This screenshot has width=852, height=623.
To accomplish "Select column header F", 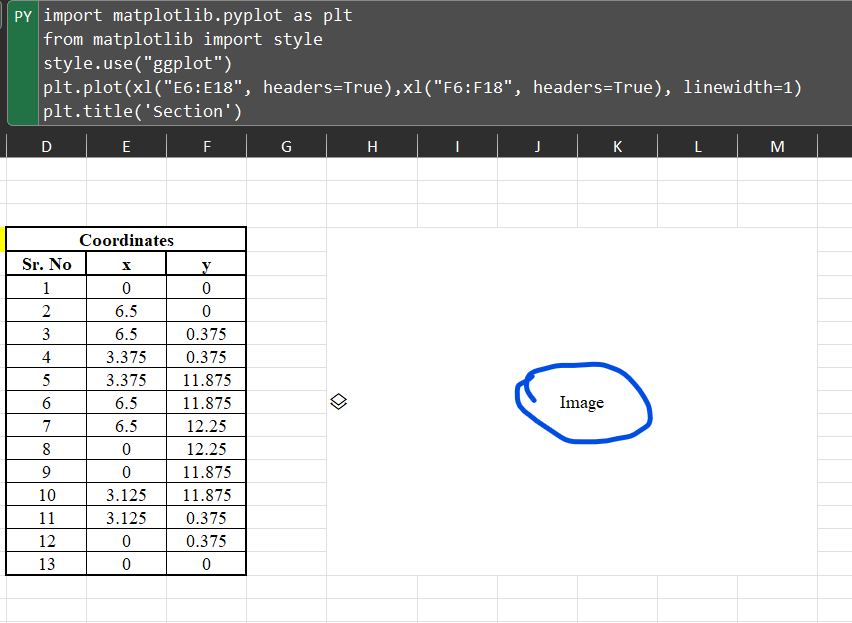I will point(206,145).
